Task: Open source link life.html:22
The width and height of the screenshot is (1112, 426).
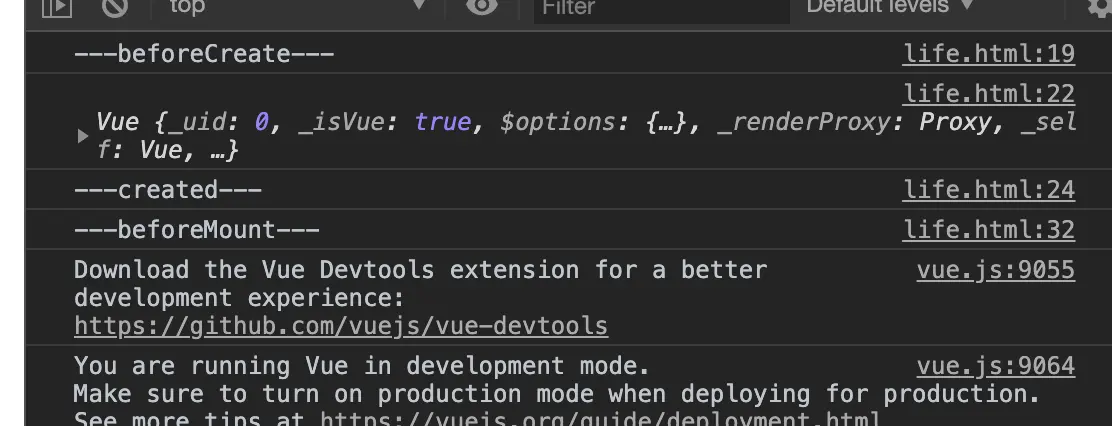Action: (989, 94)
